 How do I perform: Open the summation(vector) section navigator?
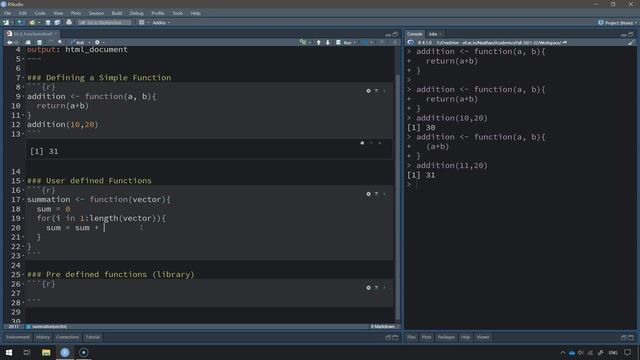47,327
